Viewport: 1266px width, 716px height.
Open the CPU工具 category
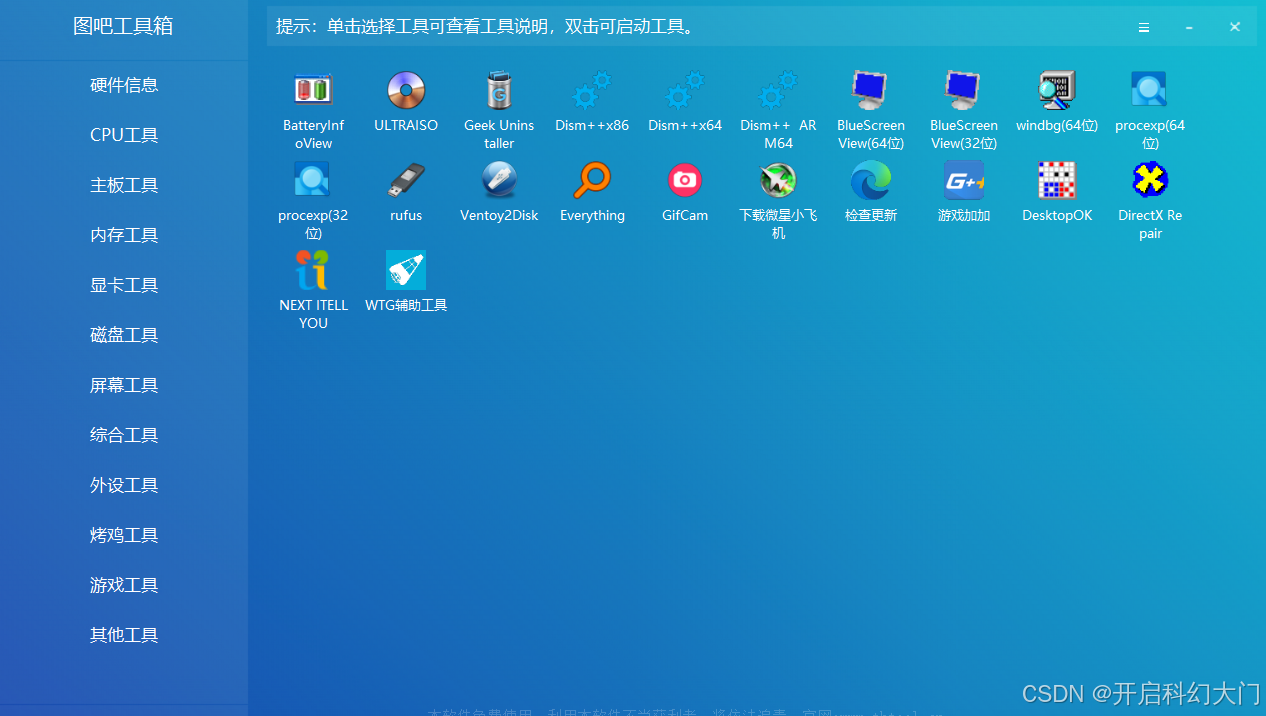tap(124, 135)
